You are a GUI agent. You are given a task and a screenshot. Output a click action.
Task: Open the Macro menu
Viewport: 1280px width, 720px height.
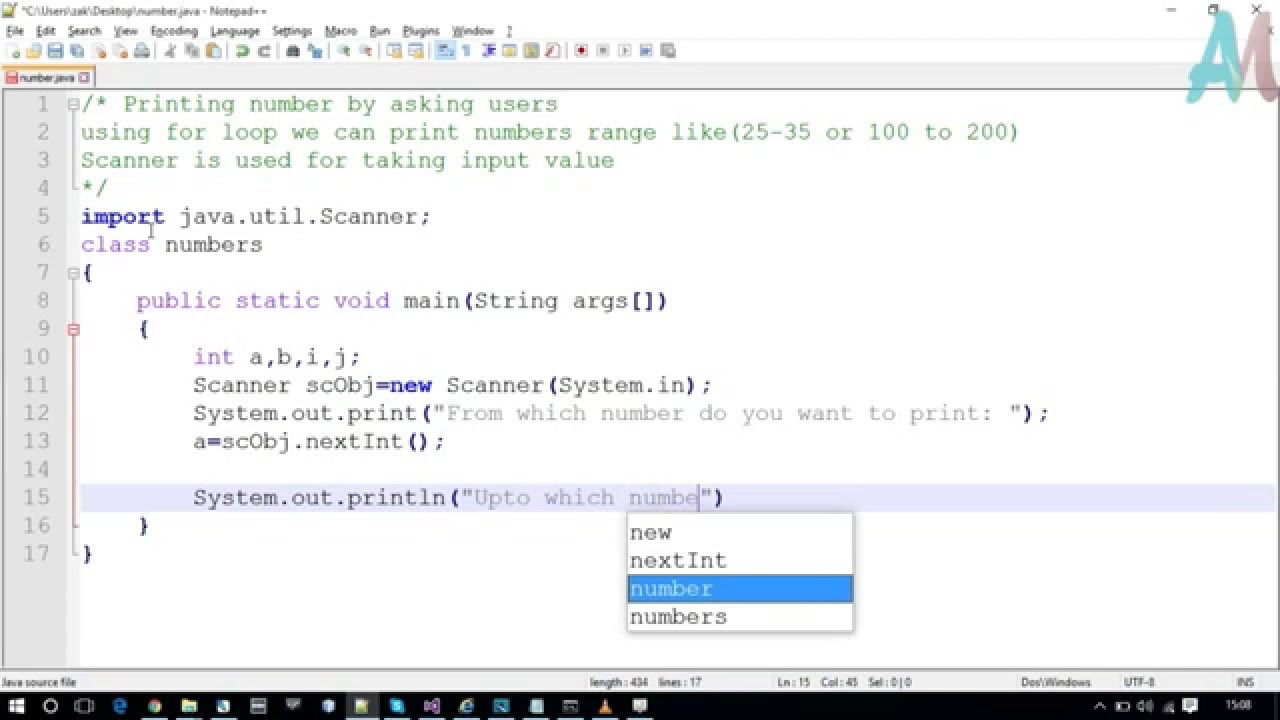[x=341, y=31]
